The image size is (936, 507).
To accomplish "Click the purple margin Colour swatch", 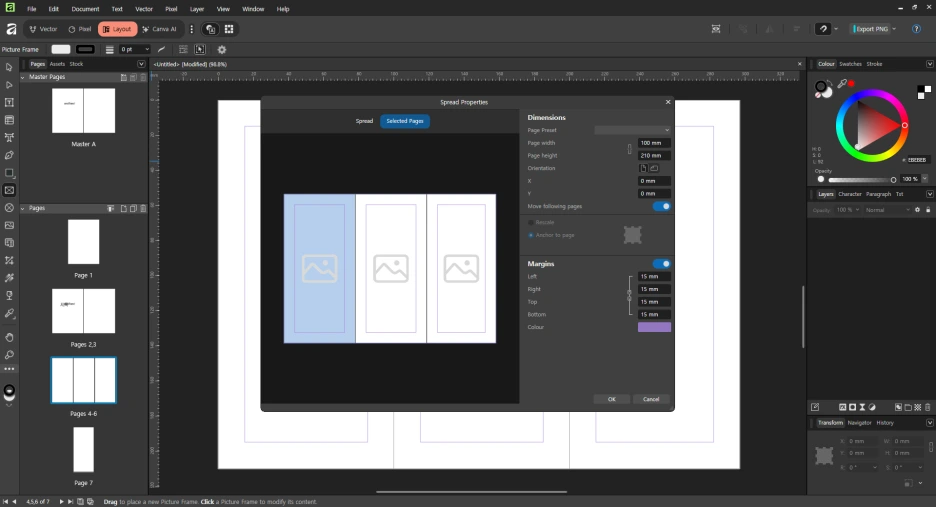I will (654, 327).
